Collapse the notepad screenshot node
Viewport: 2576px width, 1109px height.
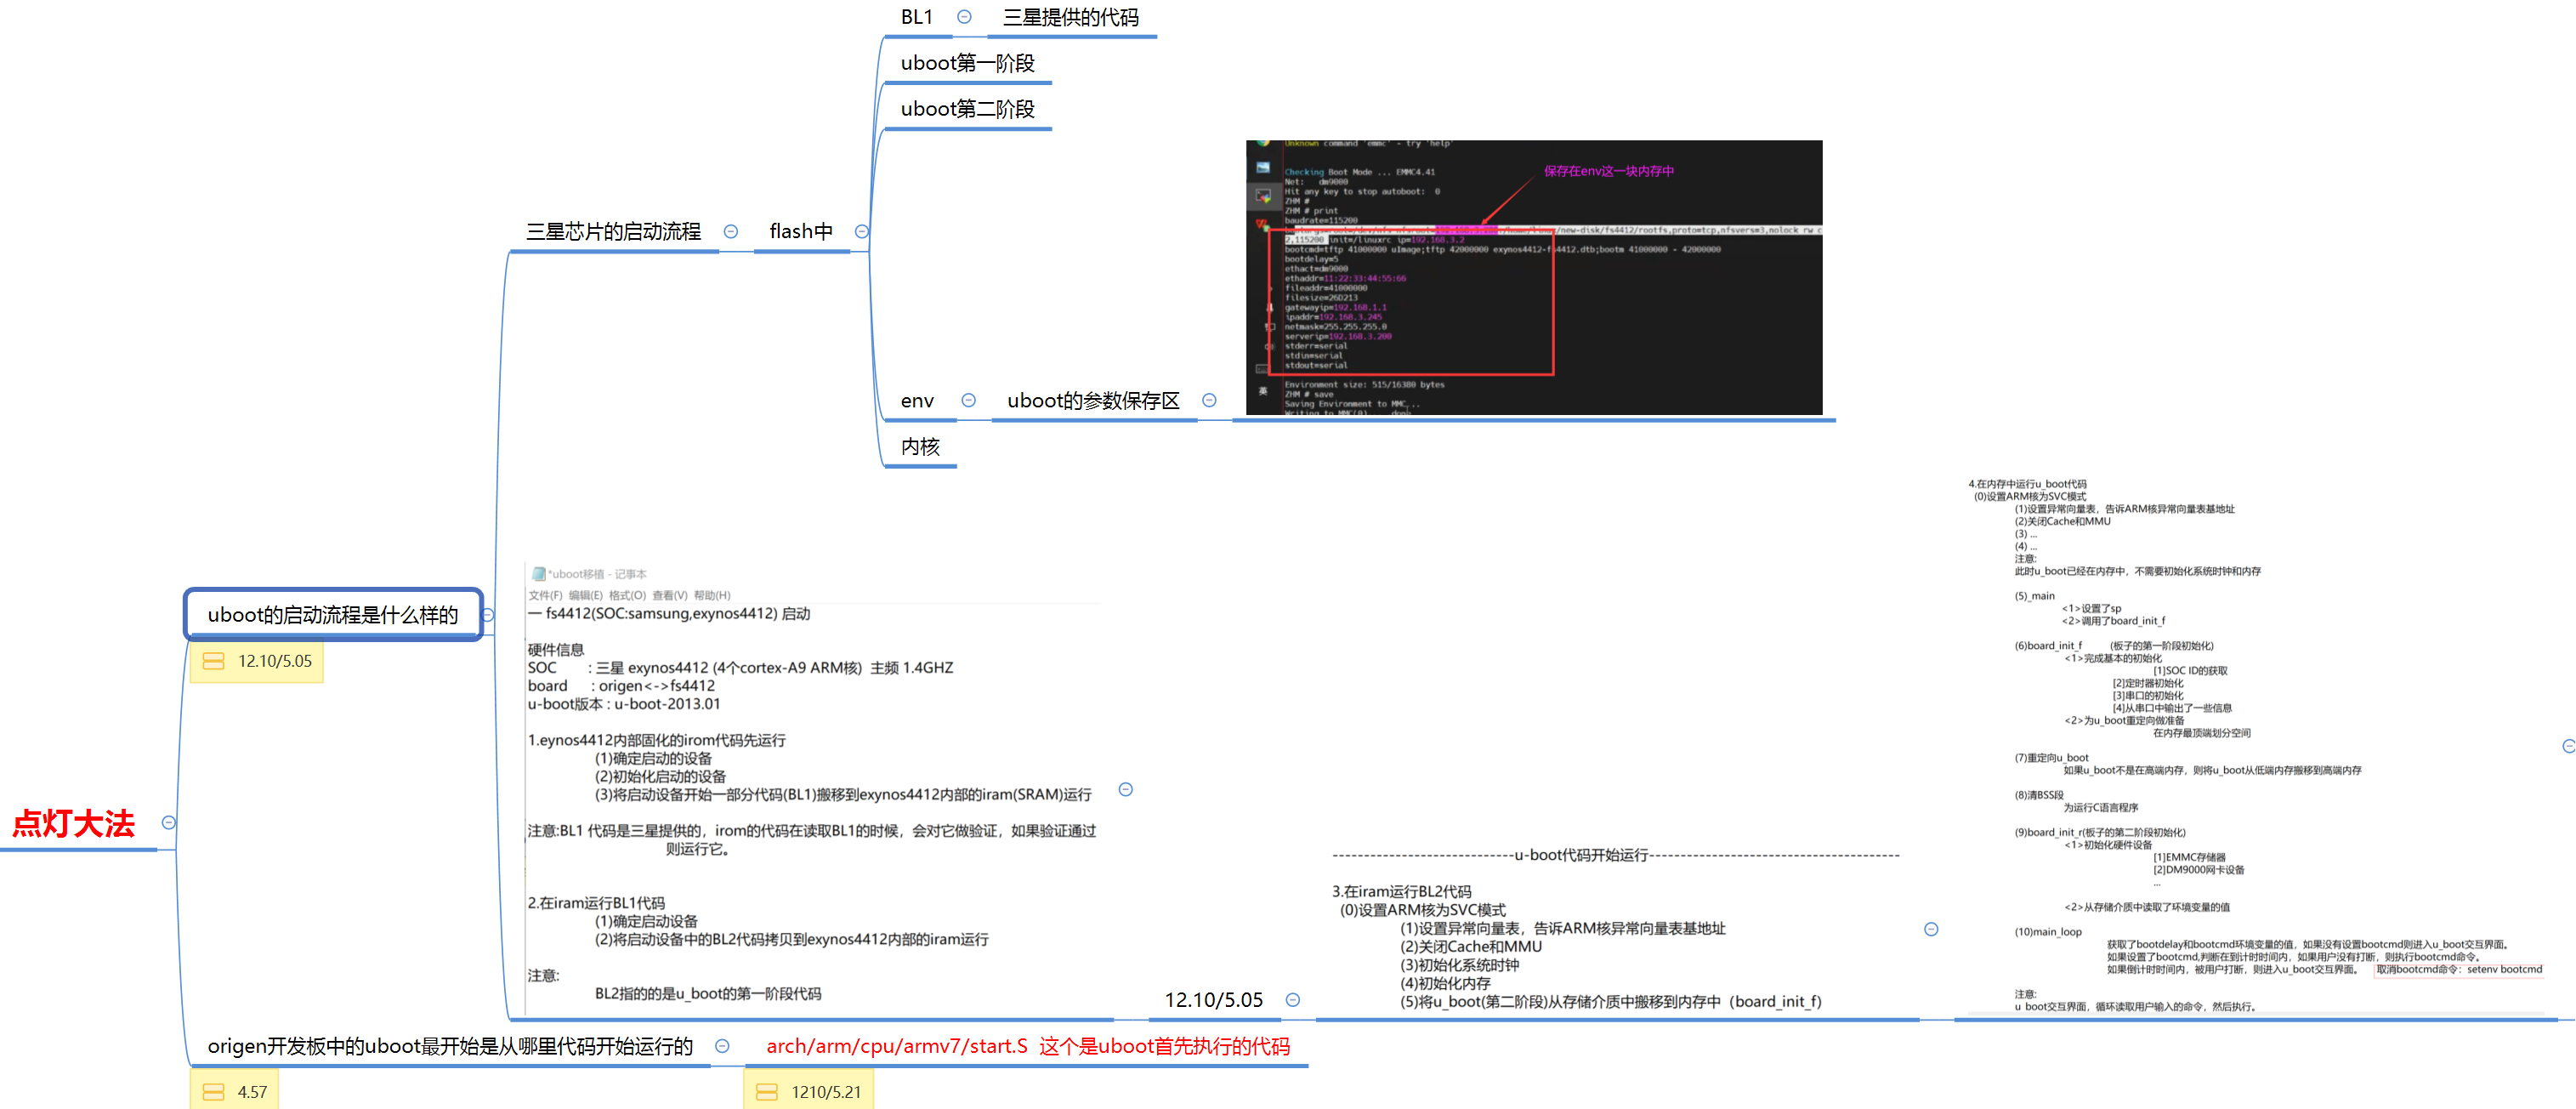tap(1126, 790)
